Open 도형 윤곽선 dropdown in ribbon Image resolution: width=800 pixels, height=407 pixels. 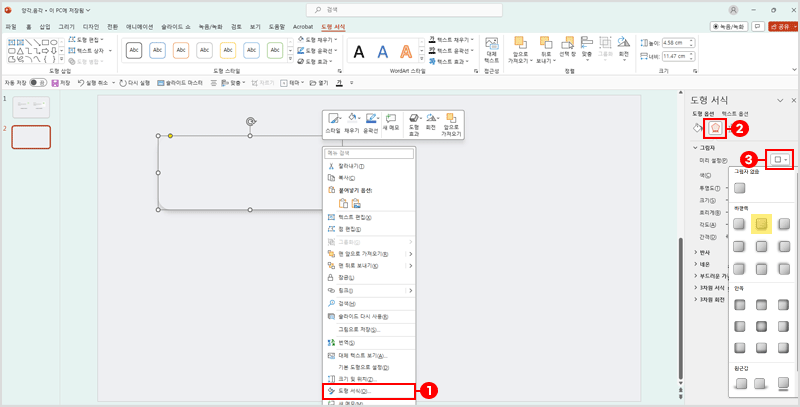pos(317,50)
